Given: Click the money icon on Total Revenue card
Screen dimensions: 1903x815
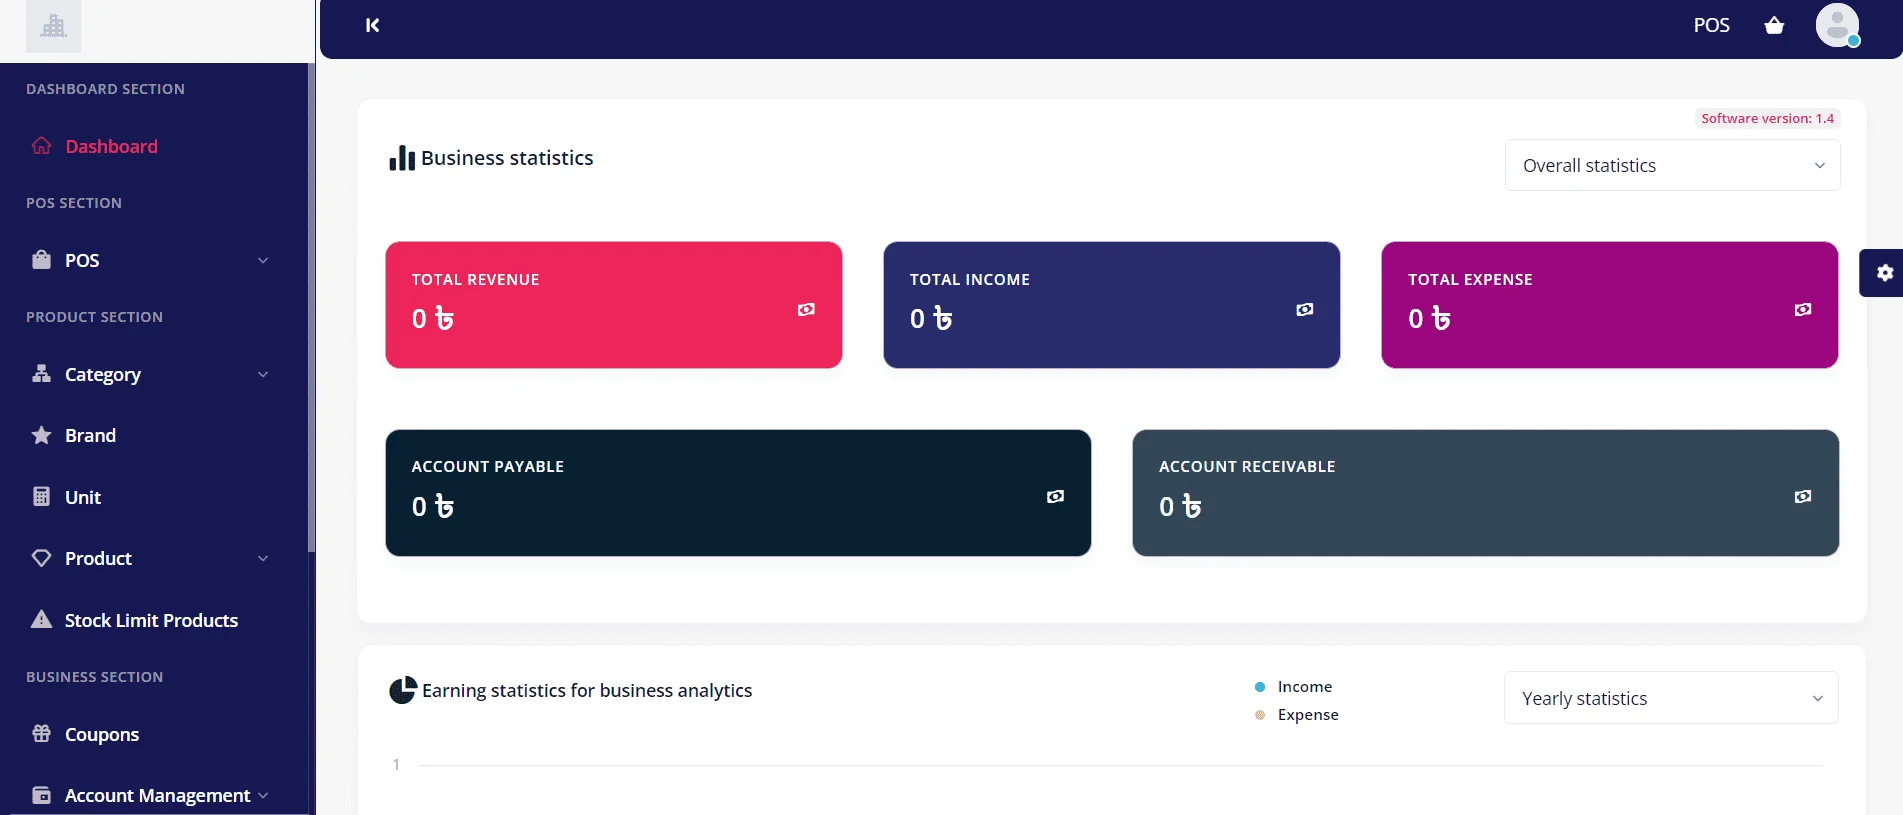Looking at the screenshot, I should (x=806, y=310).
